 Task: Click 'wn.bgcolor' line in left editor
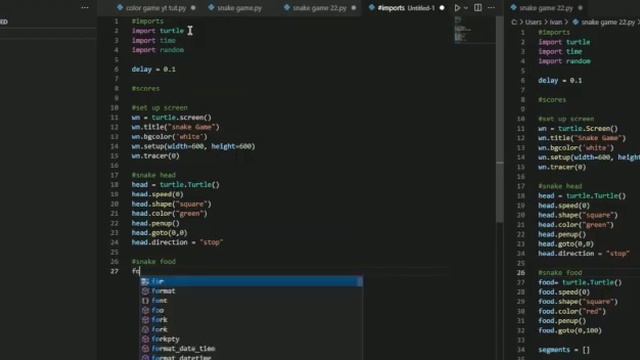[x=169, y=137]
